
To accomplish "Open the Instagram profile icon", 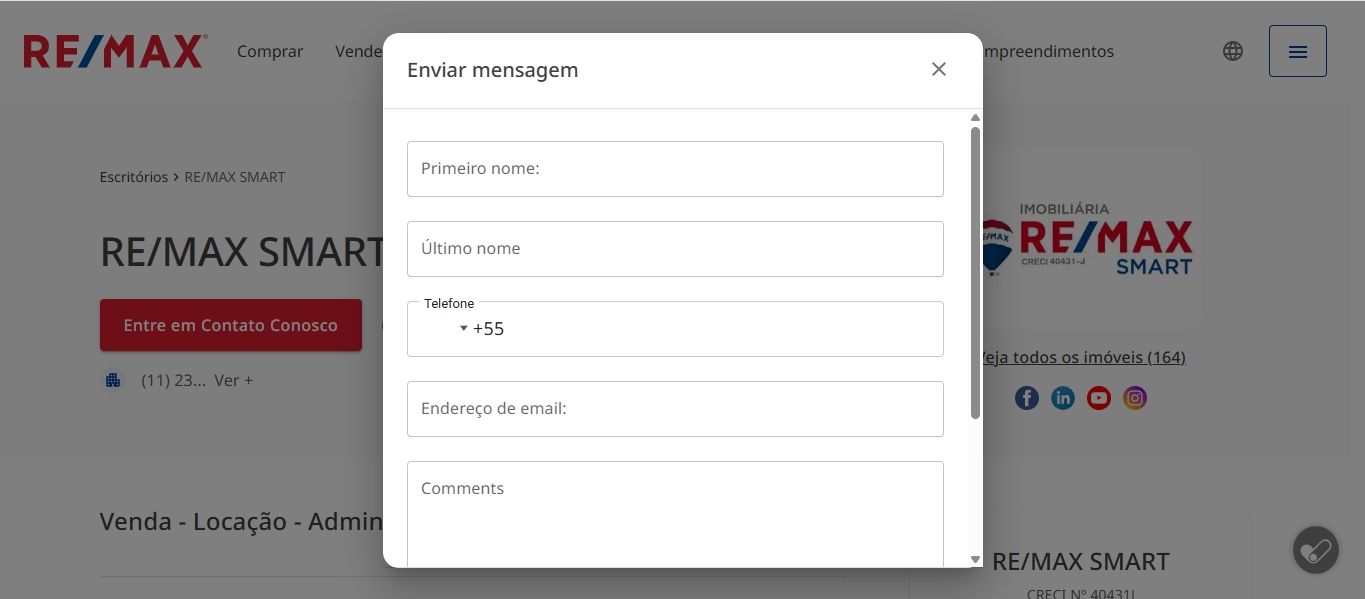I will pyautogui.click(x=1135, y=398).
